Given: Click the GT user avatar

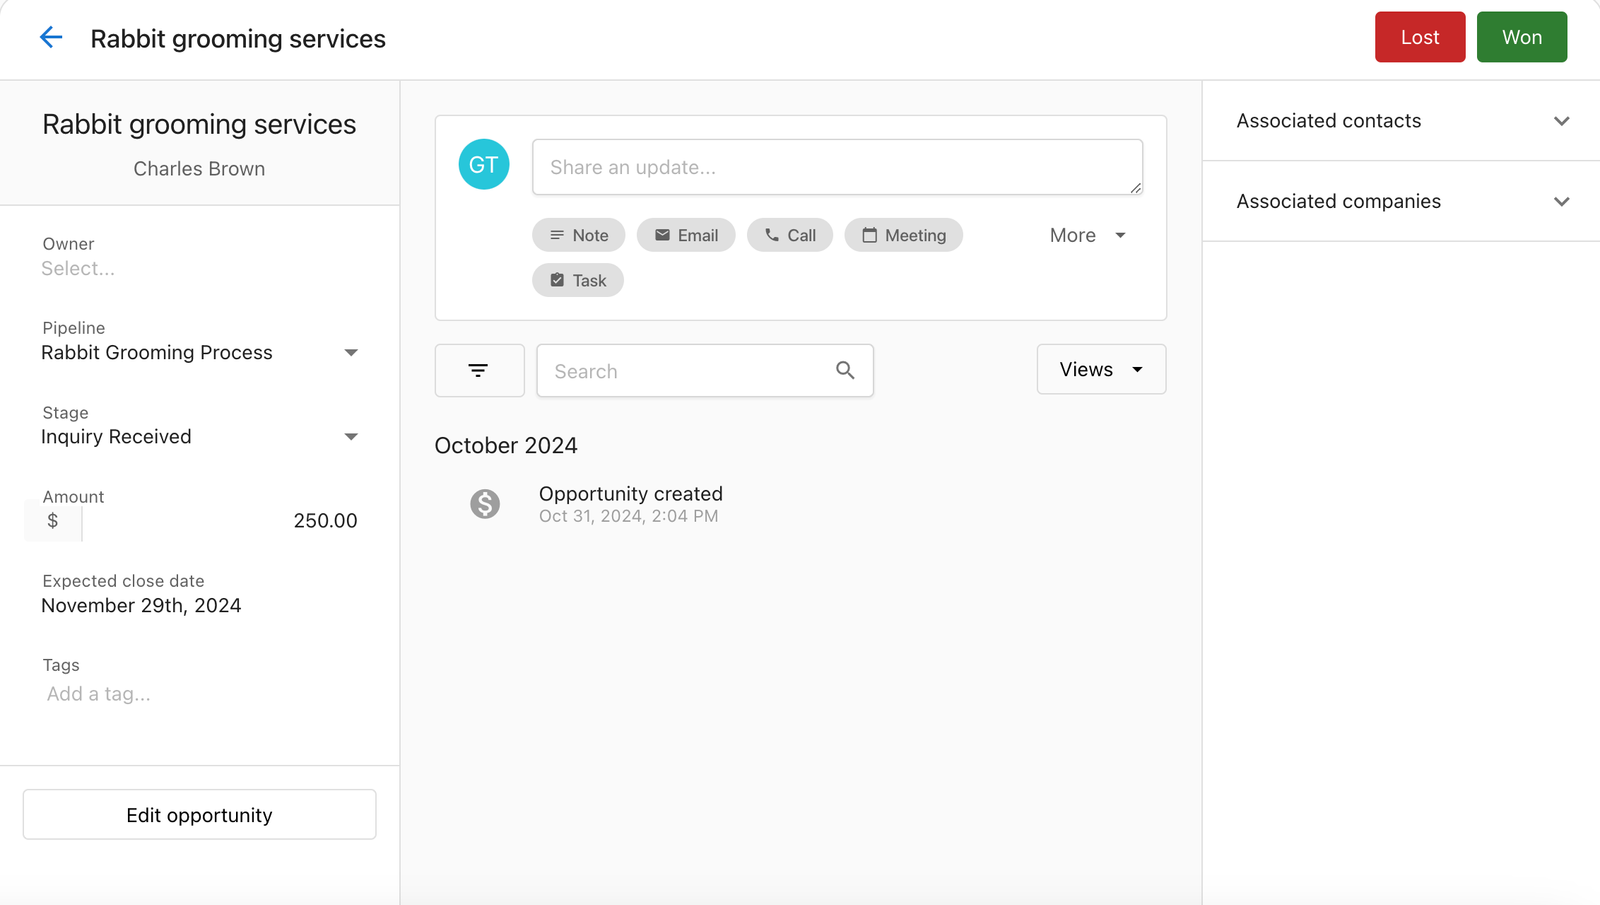Looking at the screenshot, I should tap(484, 165).
